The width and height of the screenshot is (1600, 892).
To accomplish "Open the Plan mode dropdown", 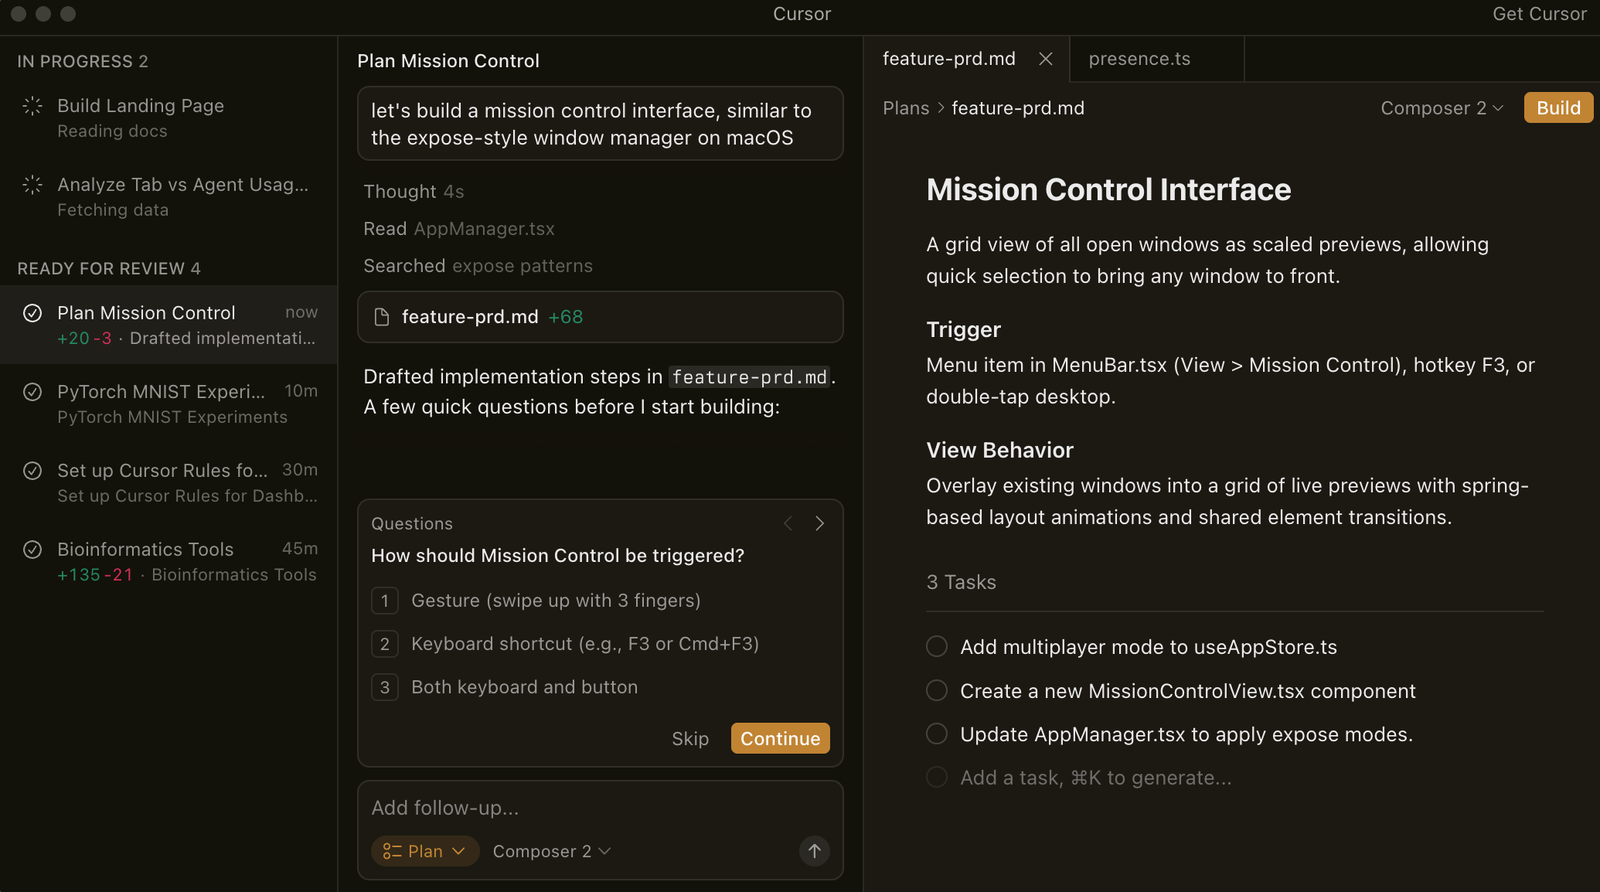I will [x=425, y=851].
